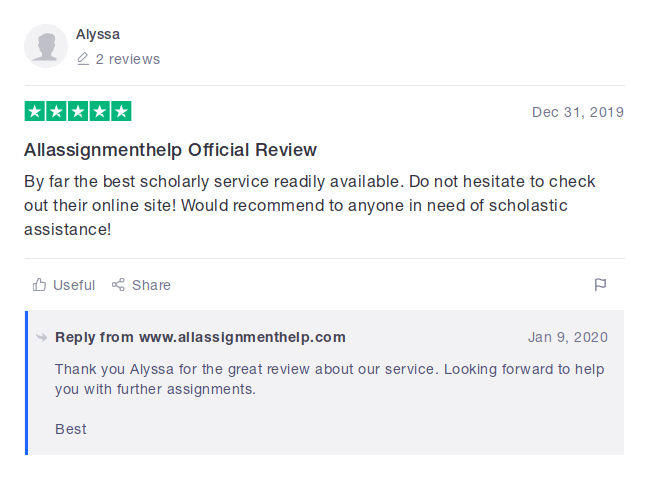This screenshot has width=648, height=478.
Task: Click the first green rating star
Action: 35,112
